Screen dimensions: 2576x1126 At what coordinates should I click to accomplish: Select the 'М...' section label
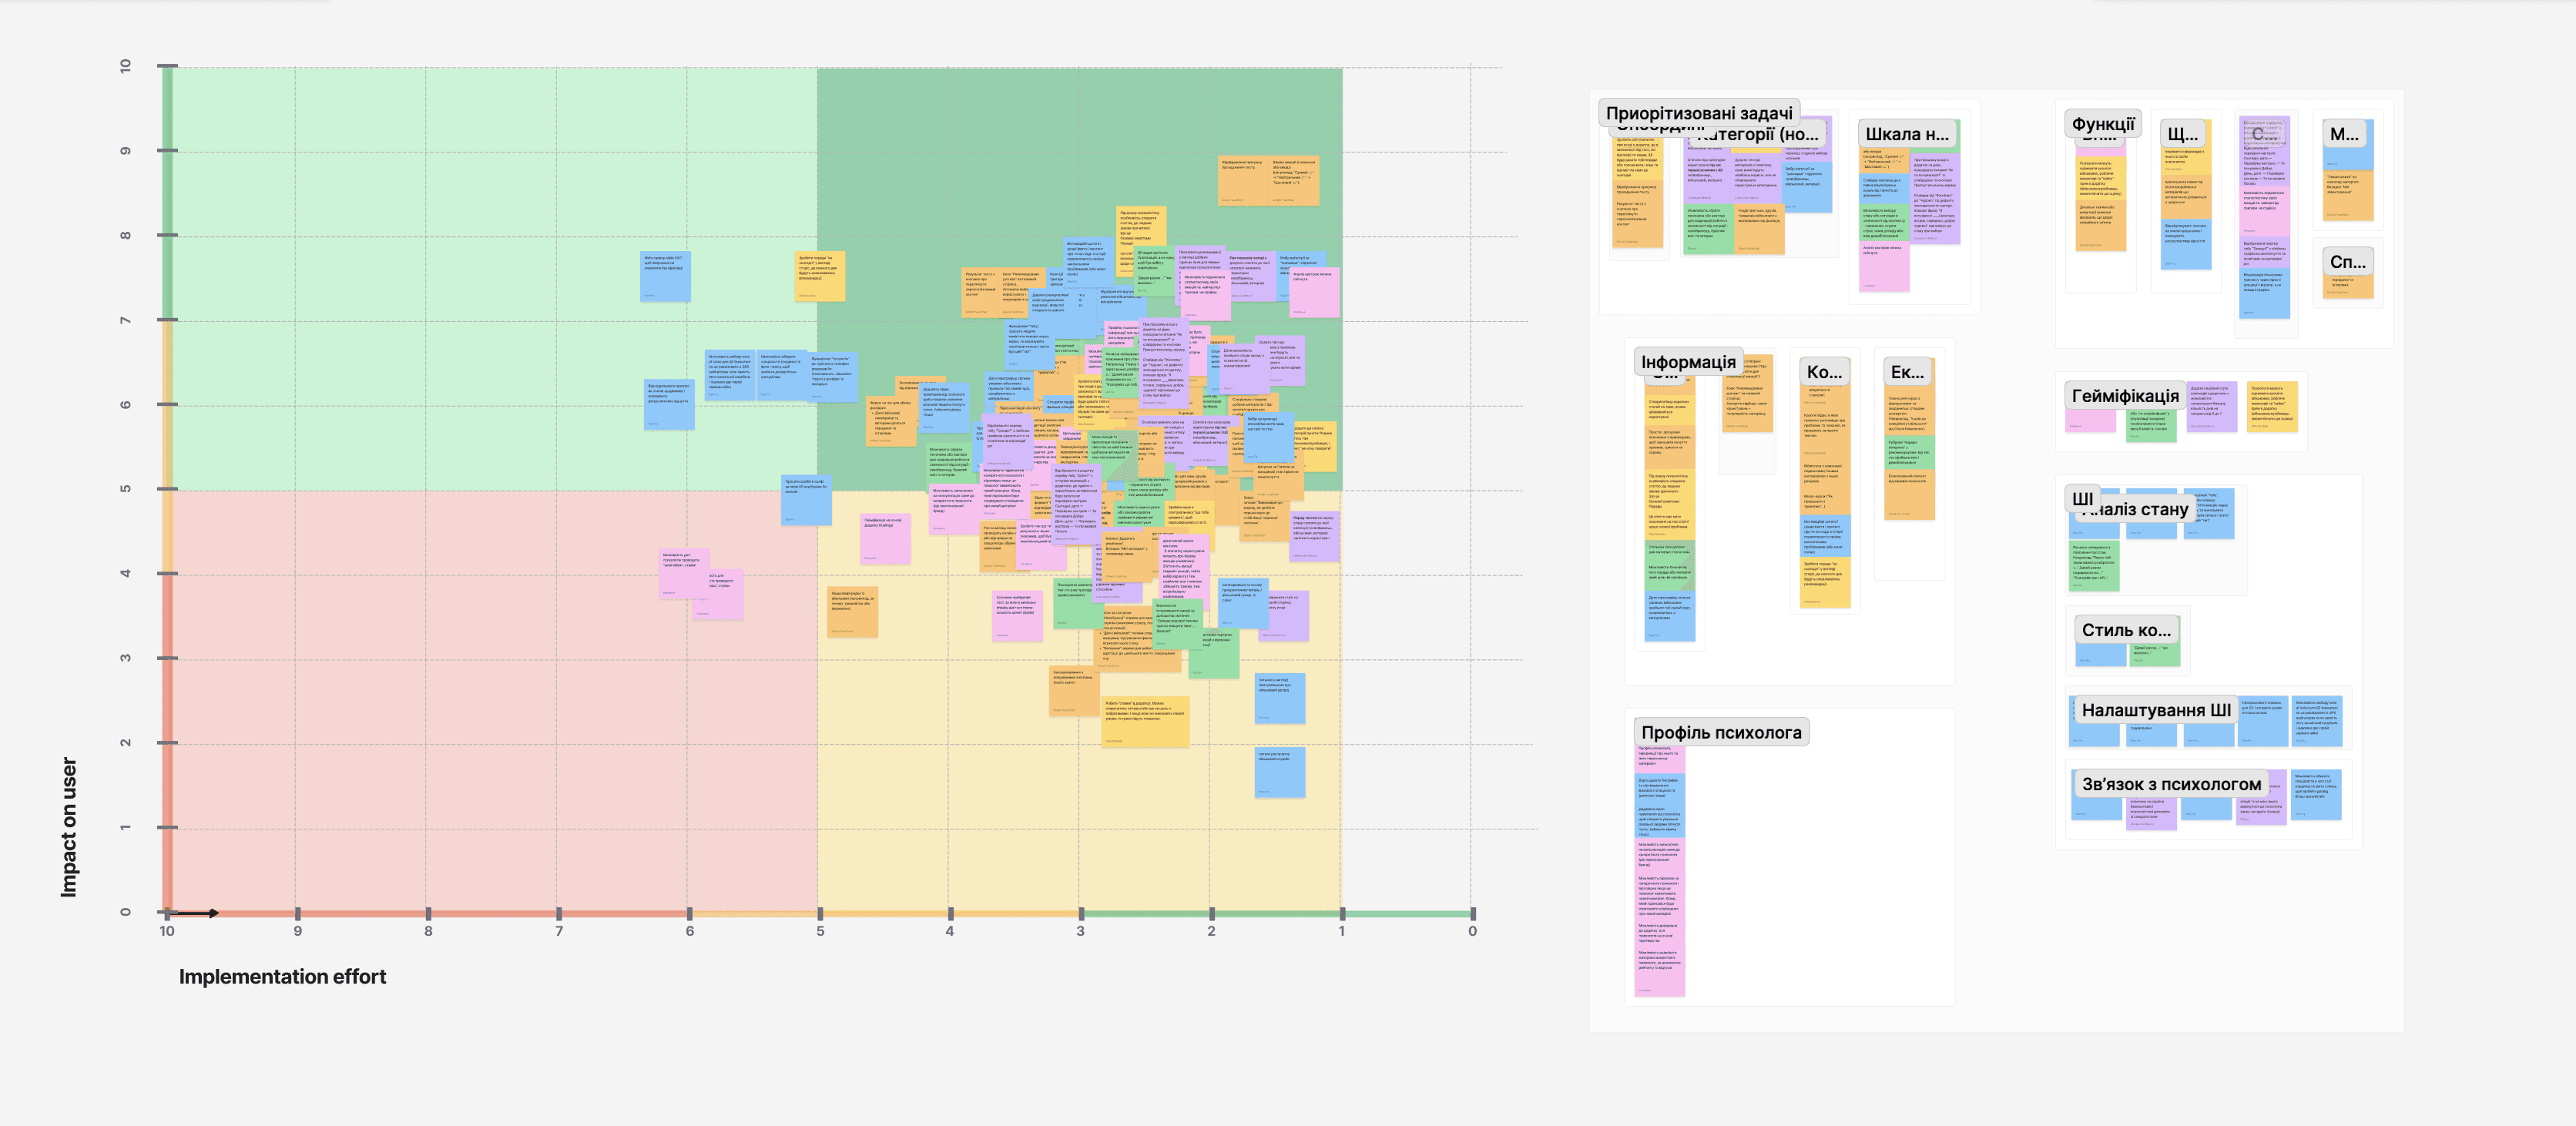pos(2344,134)
